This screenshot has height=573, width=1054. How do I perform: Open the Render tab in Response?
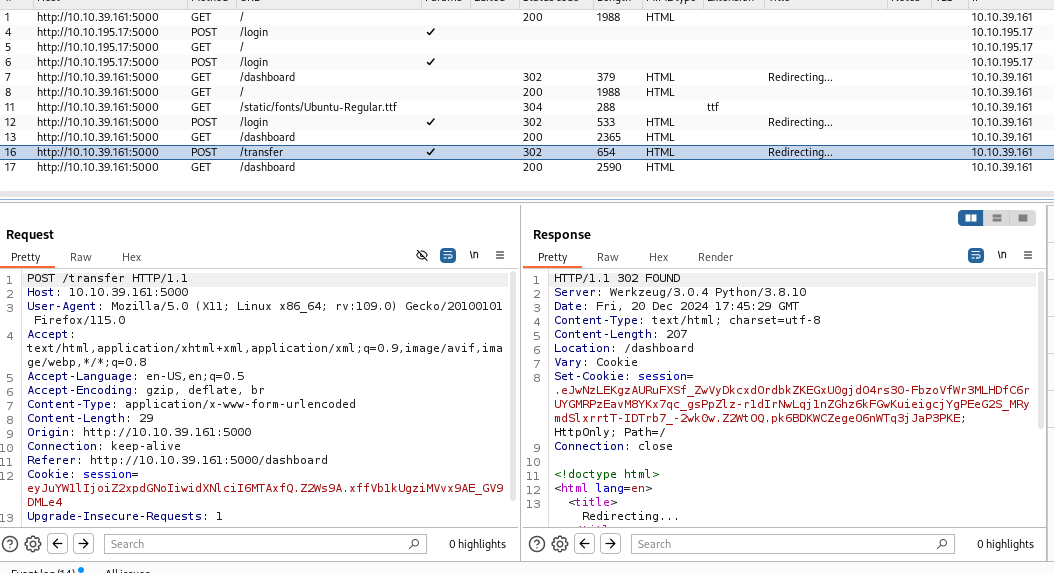pos(715,257)
